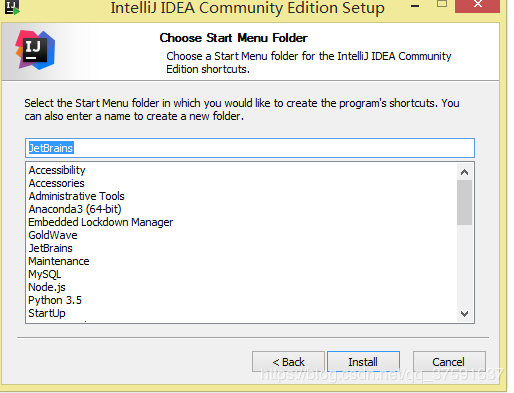Select the Python 3.5 folder
This screenshot has width=514, height=393.
tap(55, 300)
